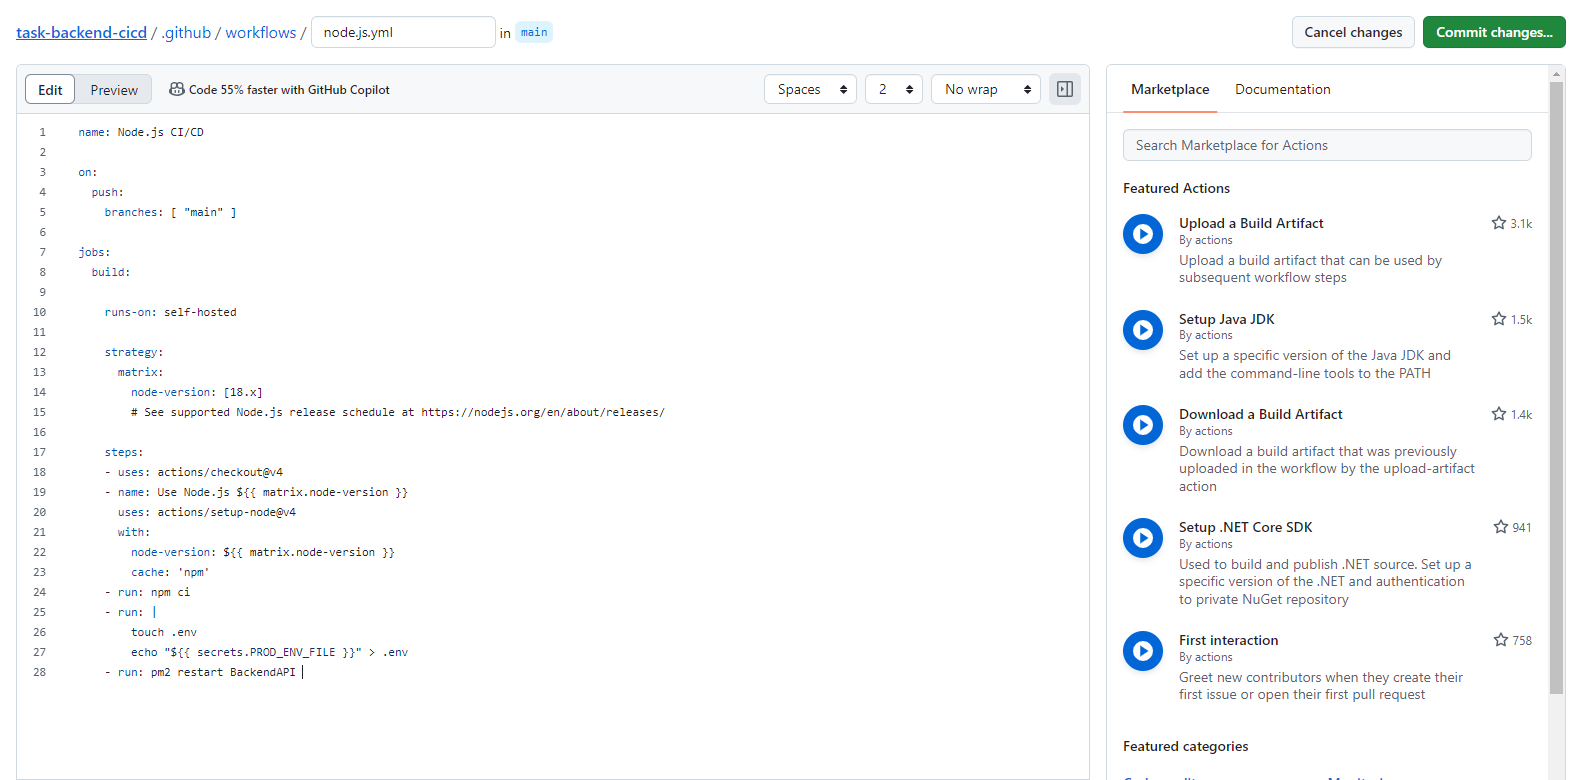Click the Upload a Build Artifact play icon
The width and height of the screenshot is (1575, 780).
[1143, 234]
